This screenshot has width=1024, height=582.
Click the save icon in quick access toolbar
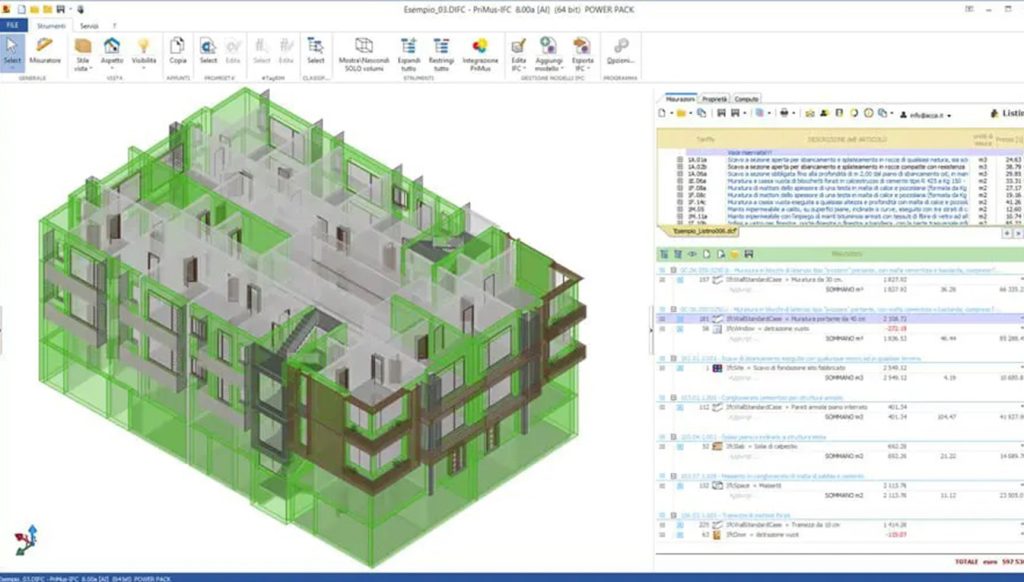click(x=60, y=9)
